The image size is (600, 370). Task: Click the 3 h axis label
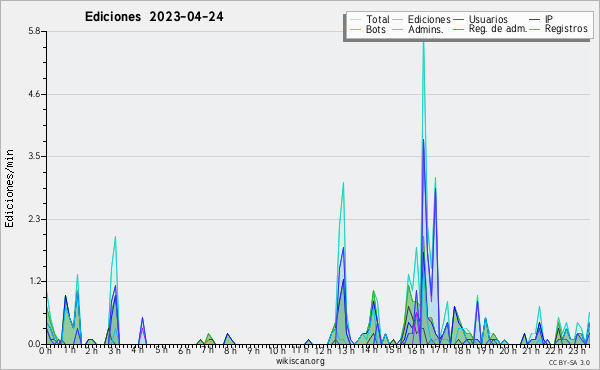click(114, 350)
